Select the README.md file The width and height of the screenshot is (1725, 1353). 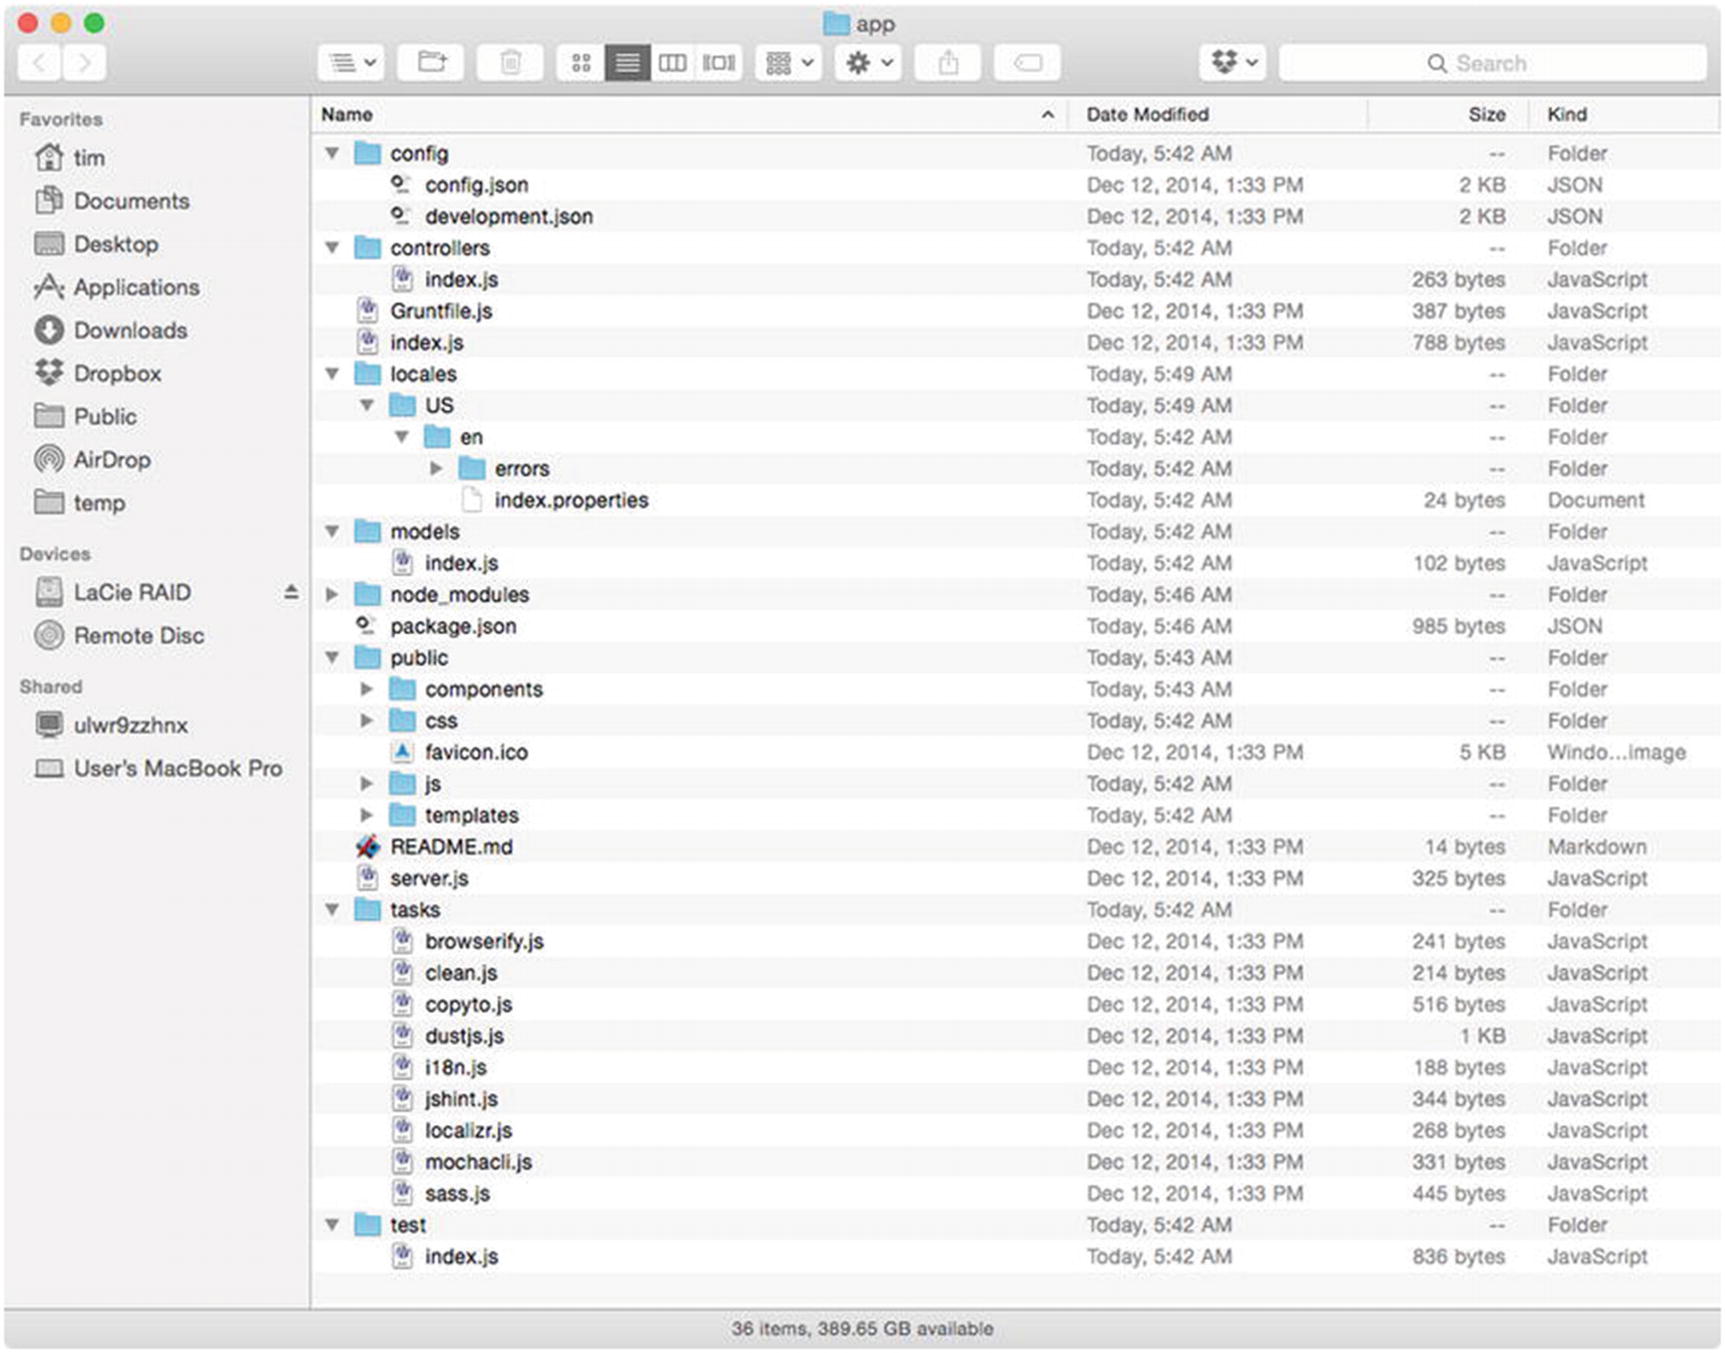(x=451, y=847)
